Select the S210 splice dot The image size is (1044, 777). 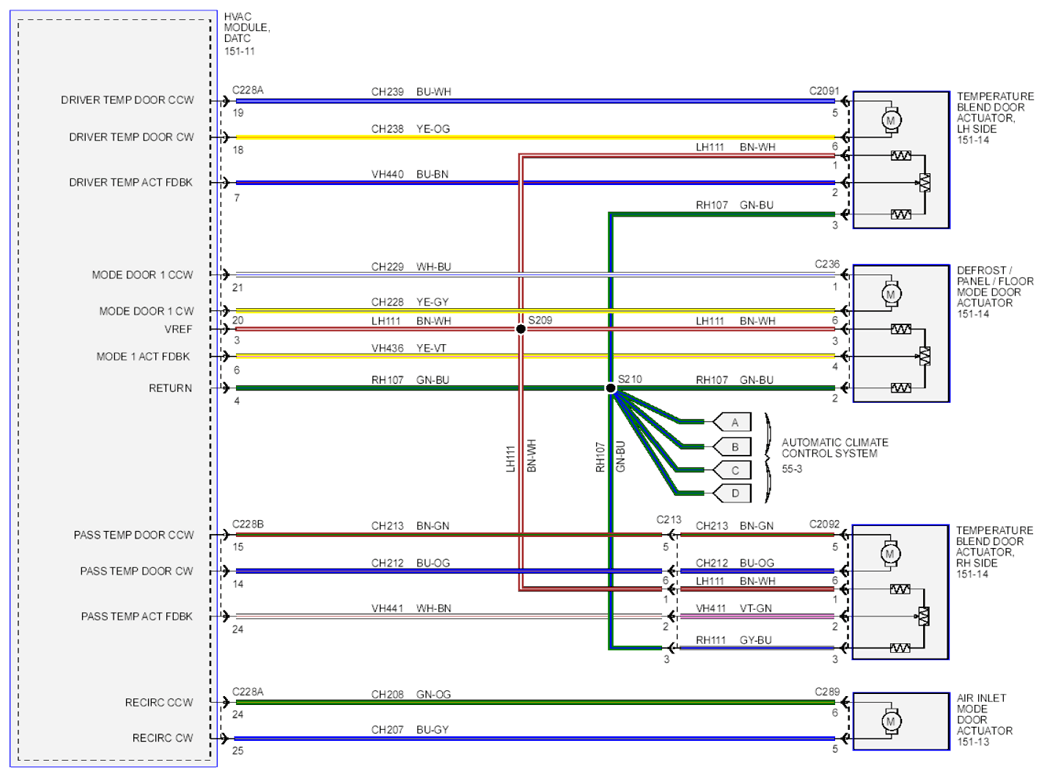611,388
